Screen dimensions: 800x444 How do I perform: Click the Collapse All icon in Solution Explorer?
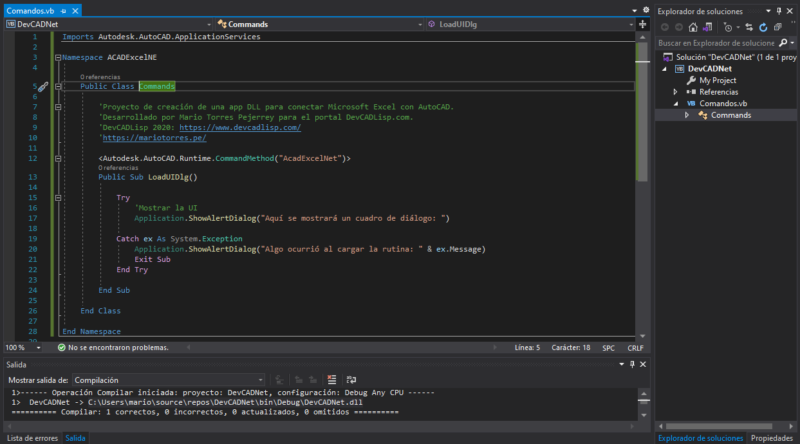point(778,27)
